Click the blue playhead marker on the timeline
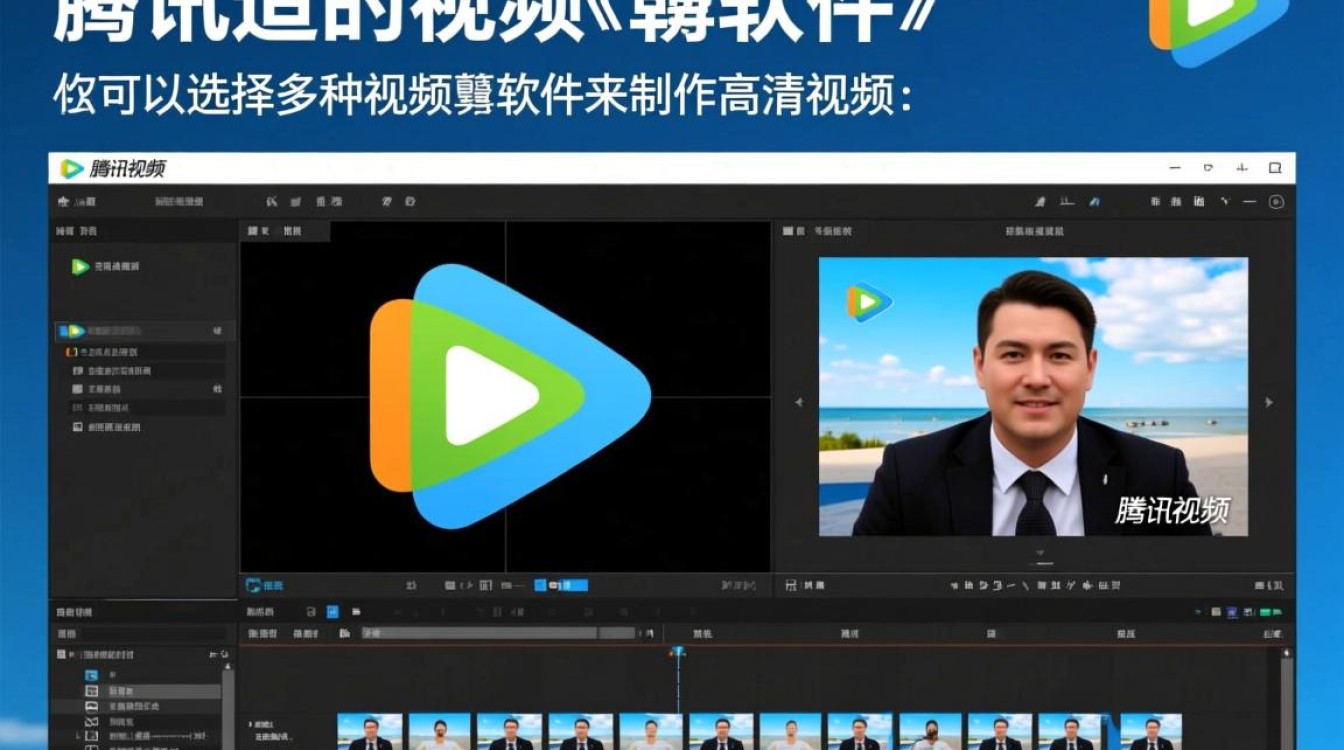 (x=678, y=652)
